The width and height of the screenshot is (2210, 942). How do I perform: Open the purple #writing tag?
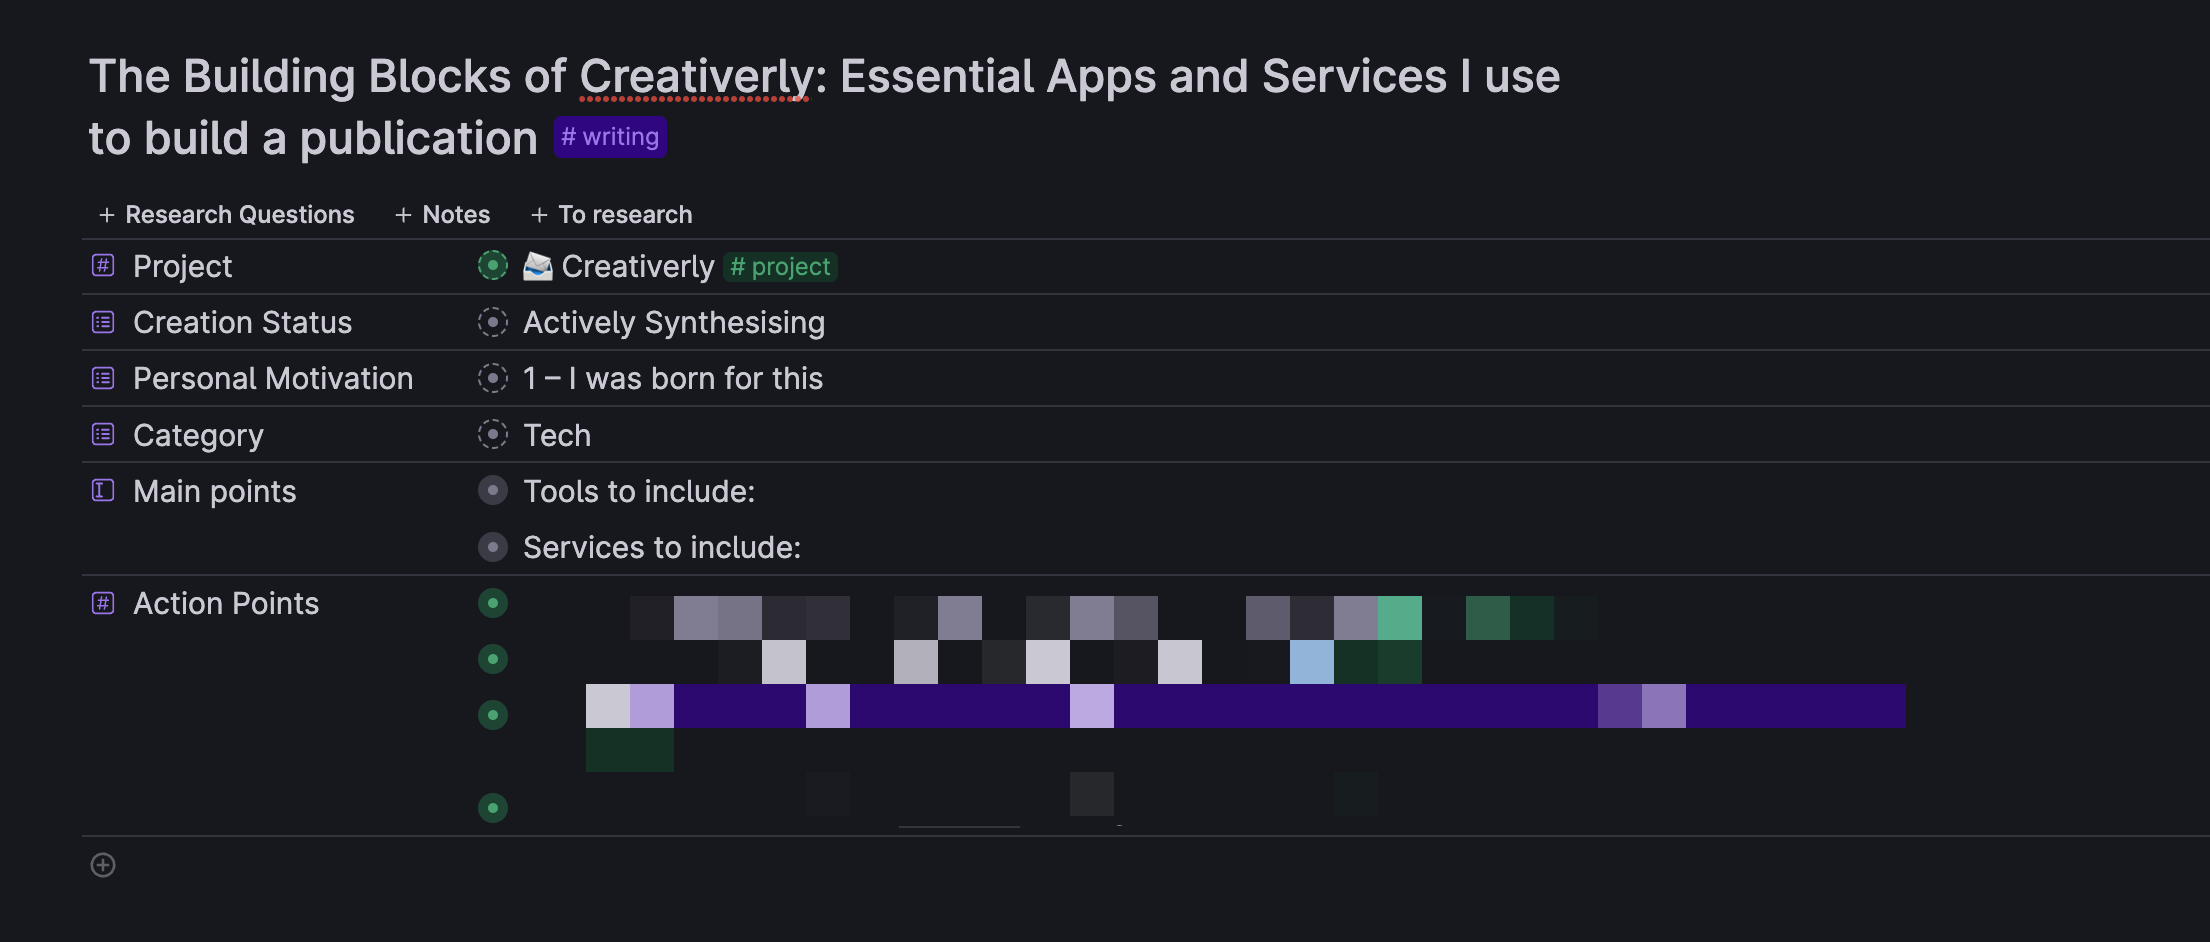click(610, 137)
